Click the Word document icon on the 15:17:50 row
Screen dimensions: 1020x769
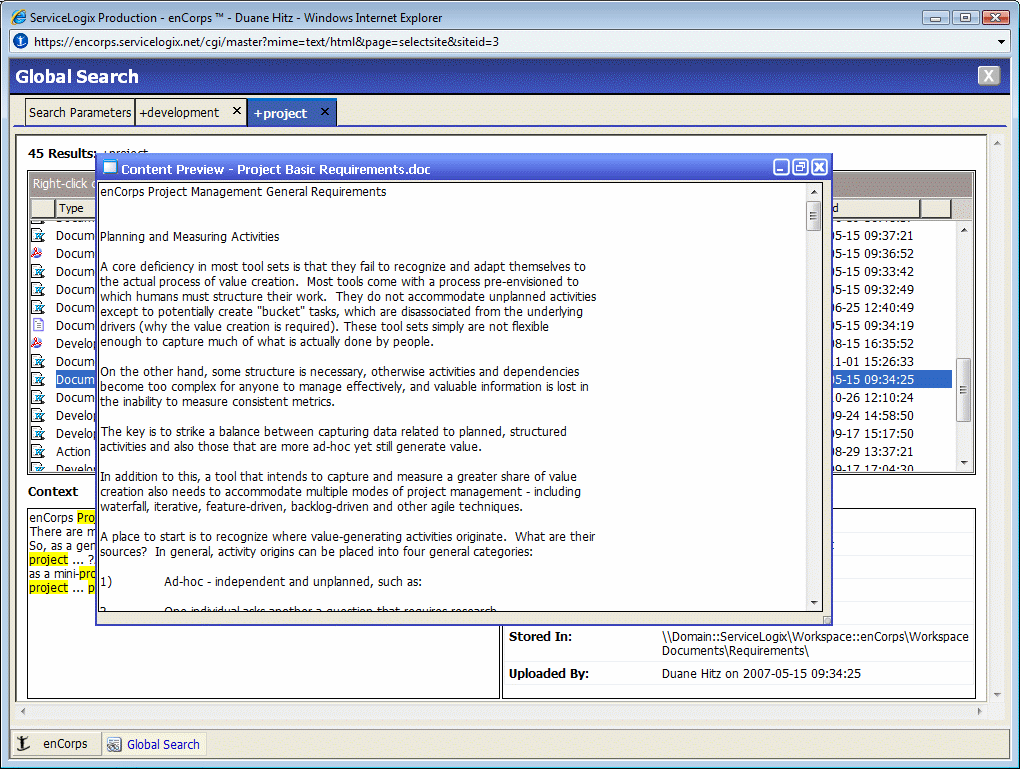[39, 433]
